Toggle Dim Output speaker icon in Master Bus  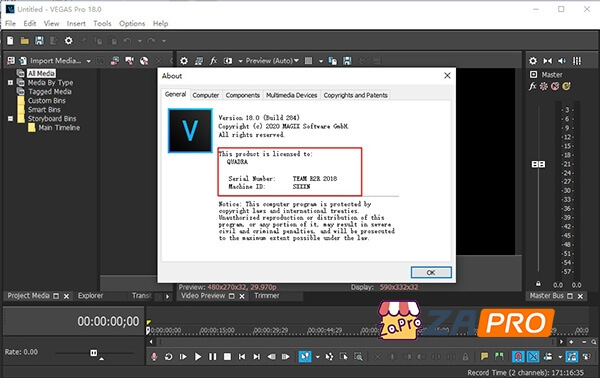[x=562, y=61]
